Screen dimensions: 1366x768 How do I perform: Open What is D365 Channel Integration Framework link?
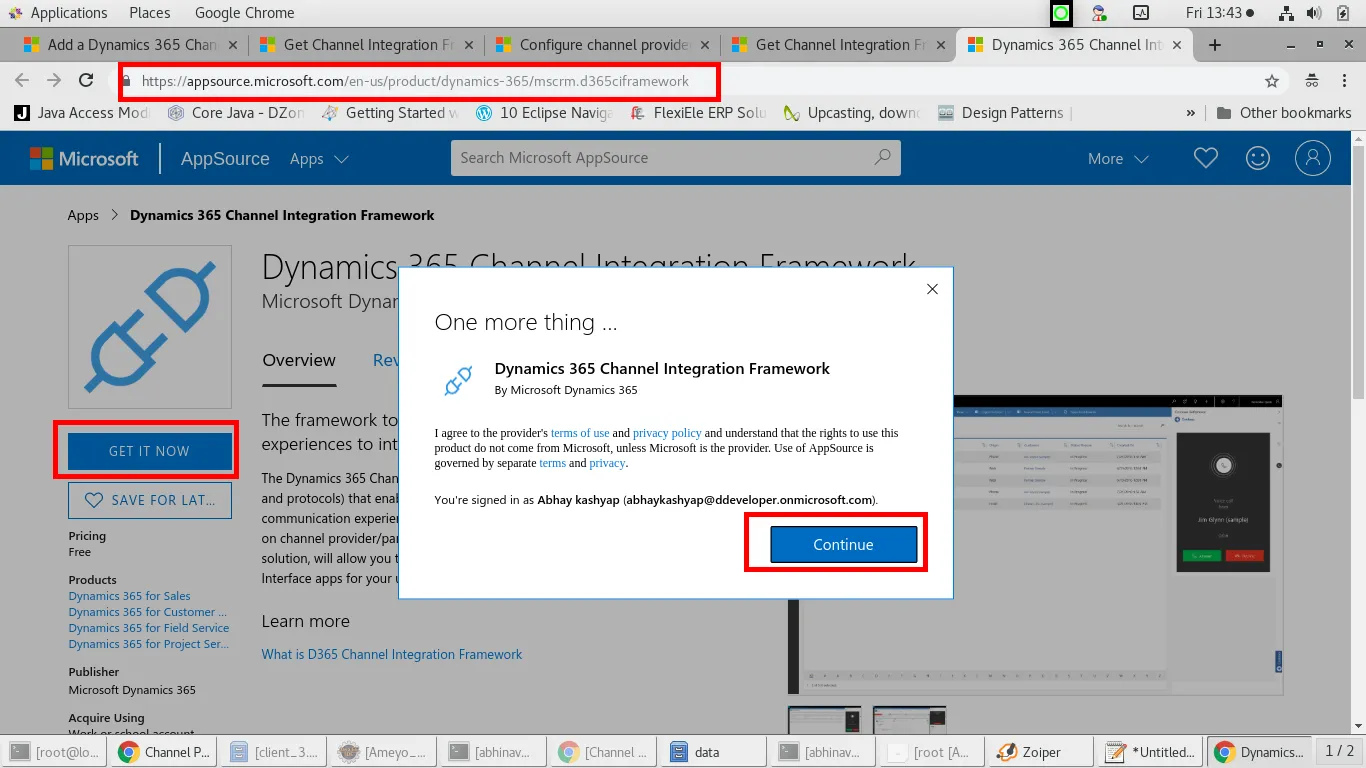coord(392,654)
